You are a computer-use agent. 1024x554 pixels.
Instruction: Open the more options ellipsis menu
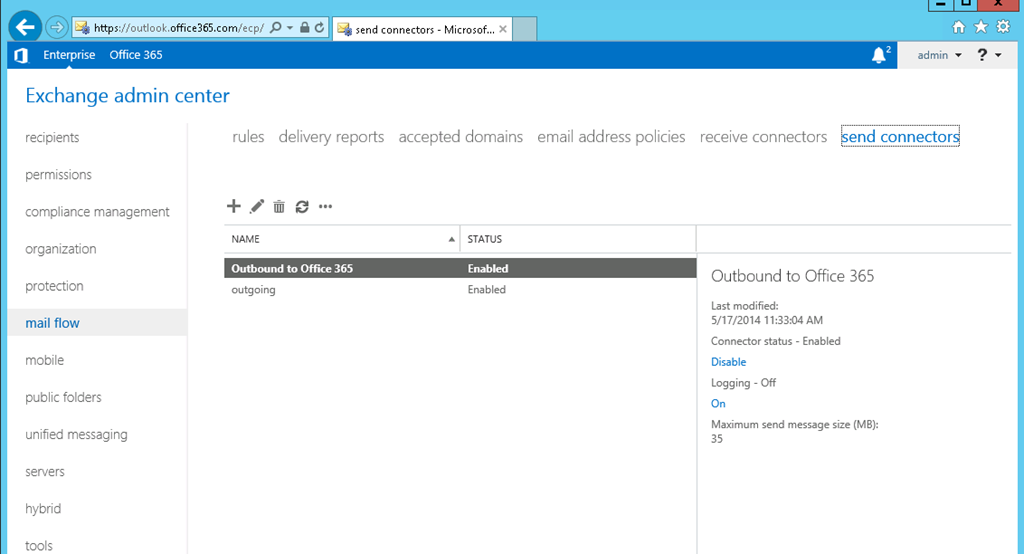pyautogui.click(x=325, y=206)
